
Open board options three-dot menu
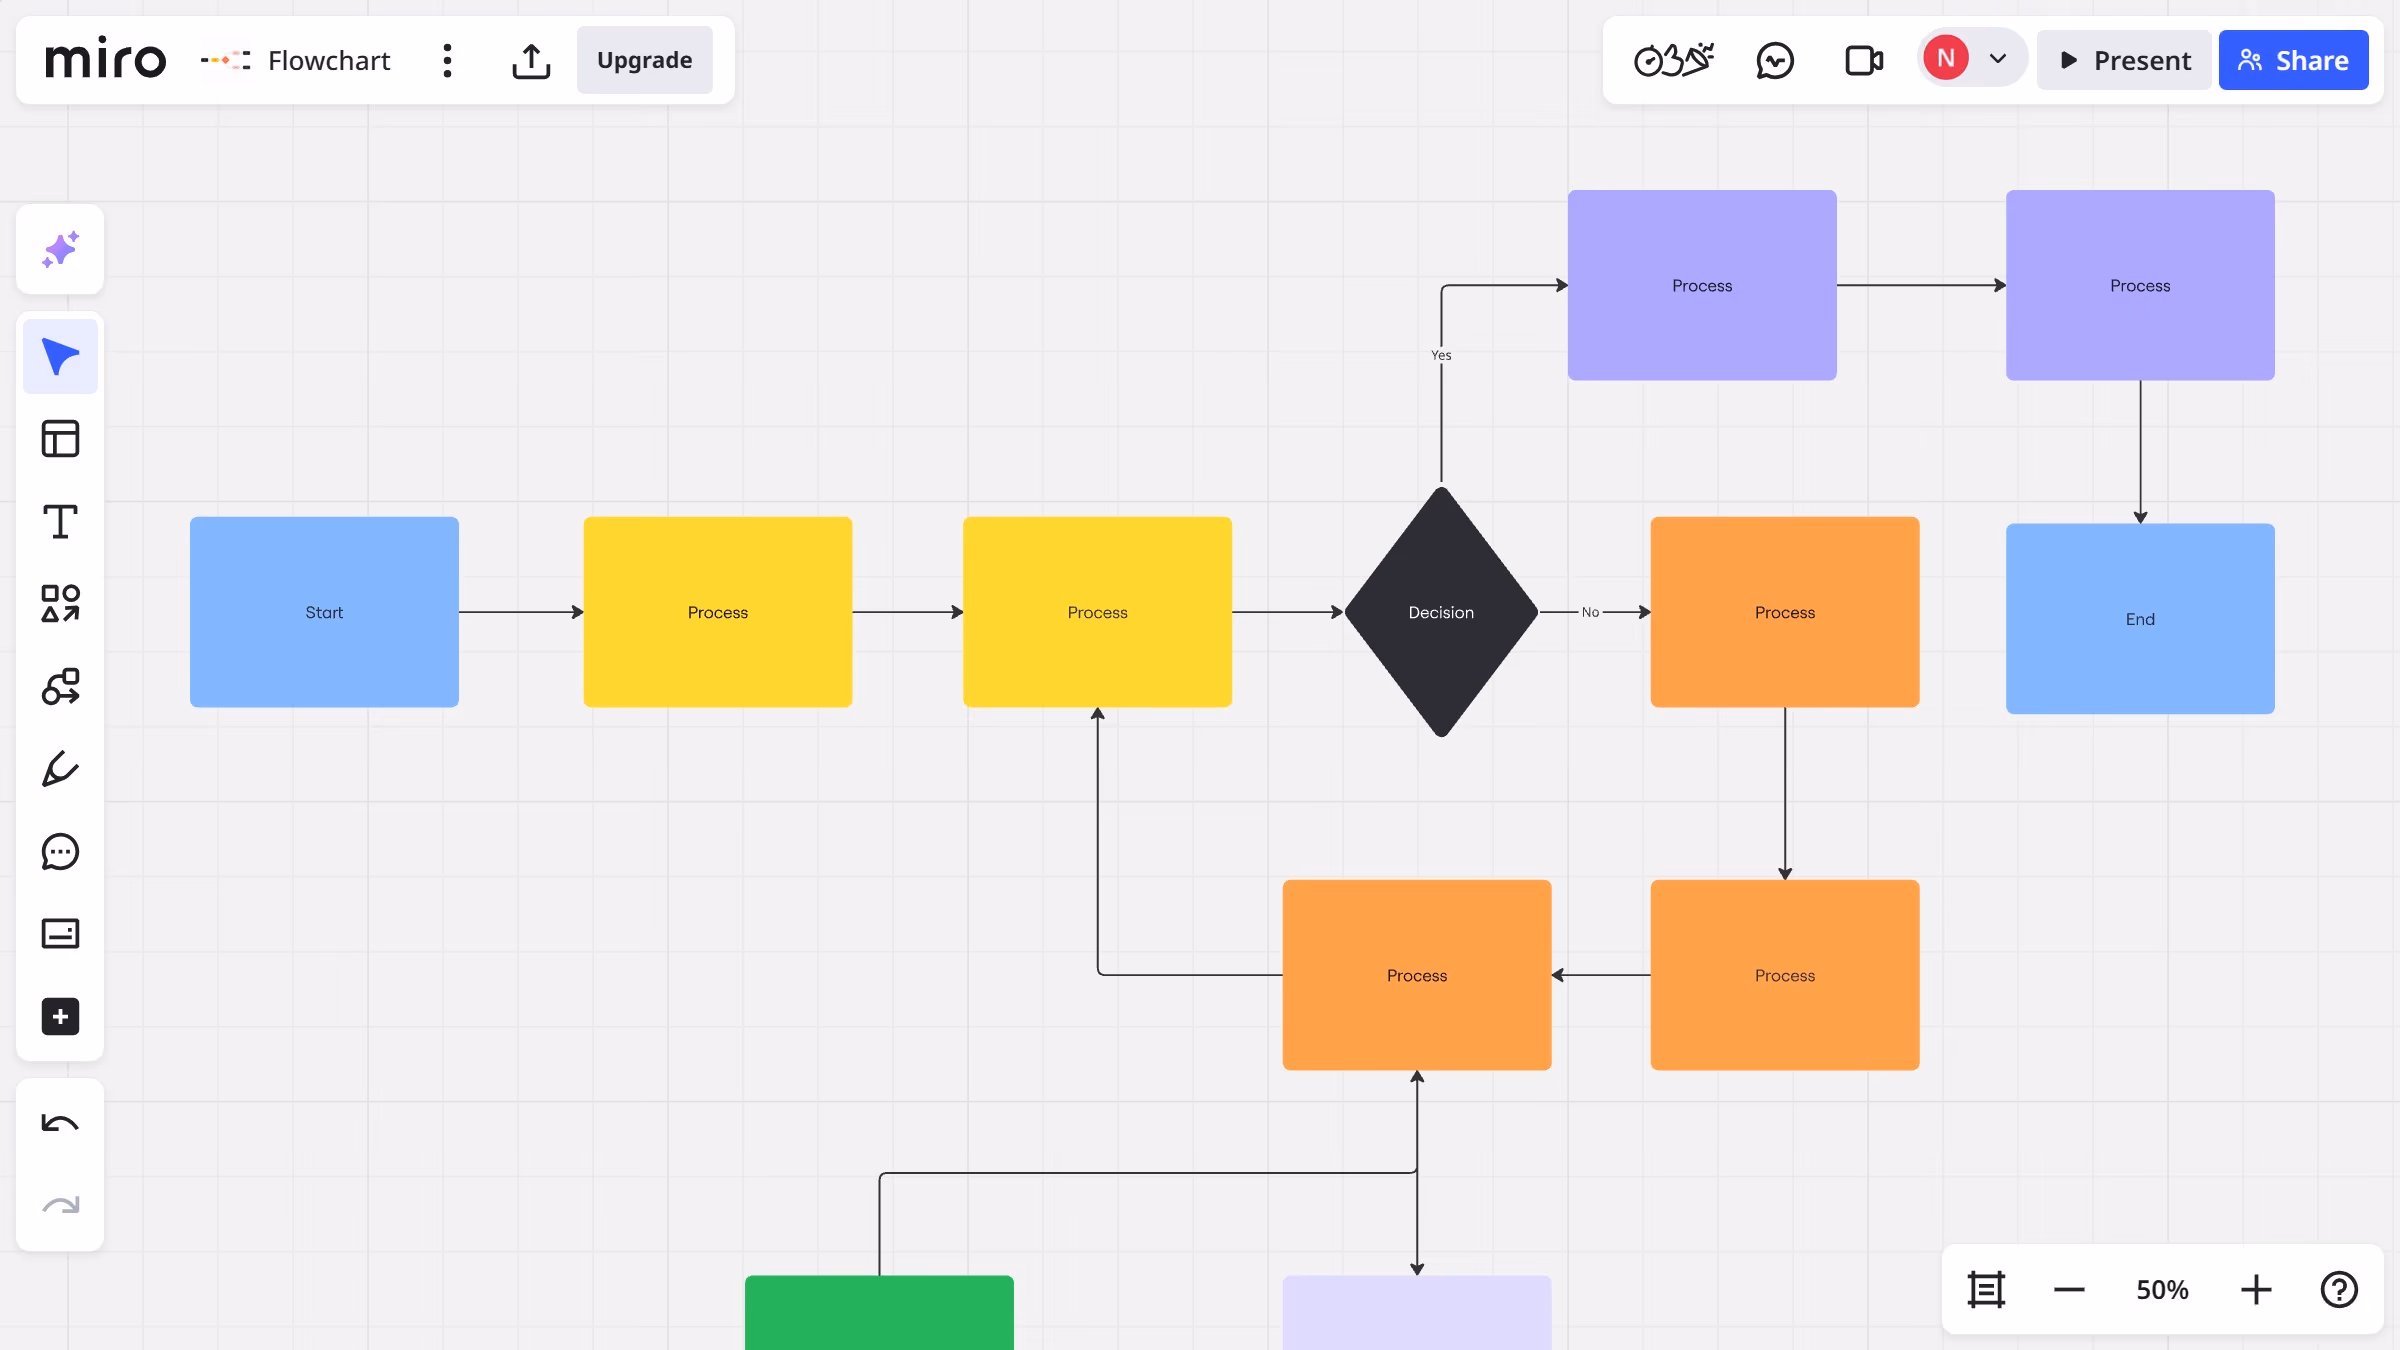(x=447, y=60)
